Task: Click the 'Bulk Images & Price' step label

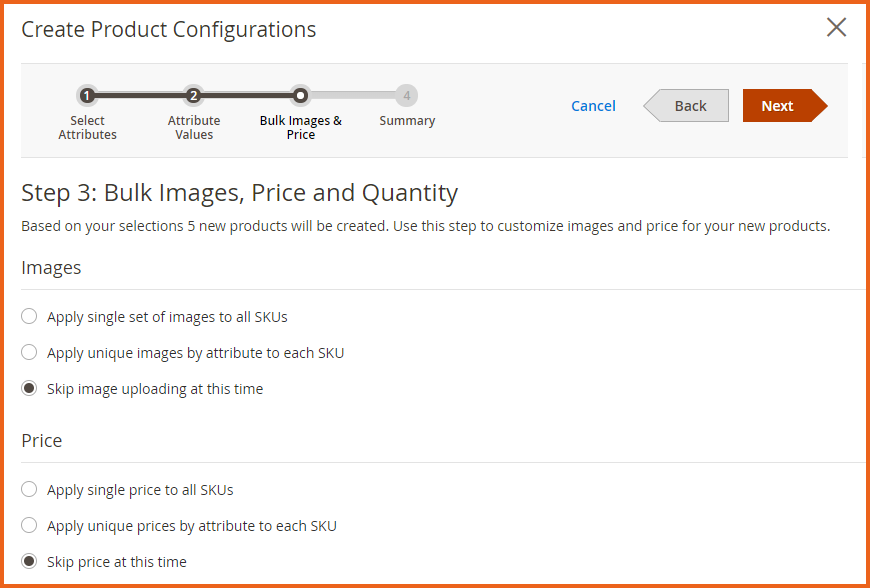Action: point(300,127)
